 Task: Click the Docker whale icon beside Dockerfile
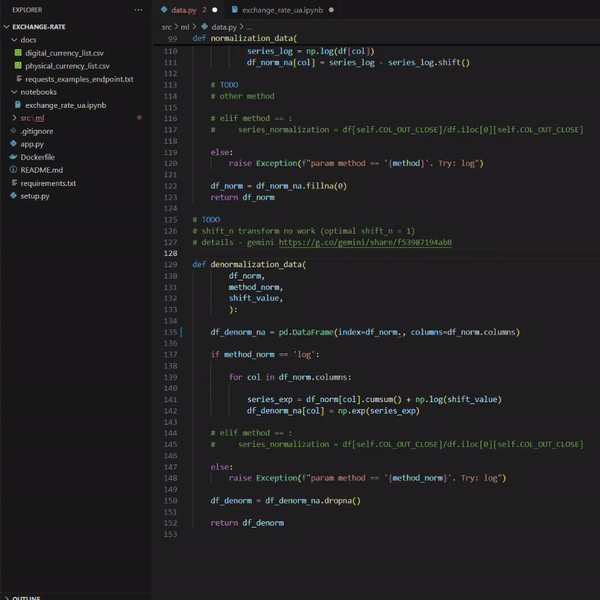(x=13, y=157)
